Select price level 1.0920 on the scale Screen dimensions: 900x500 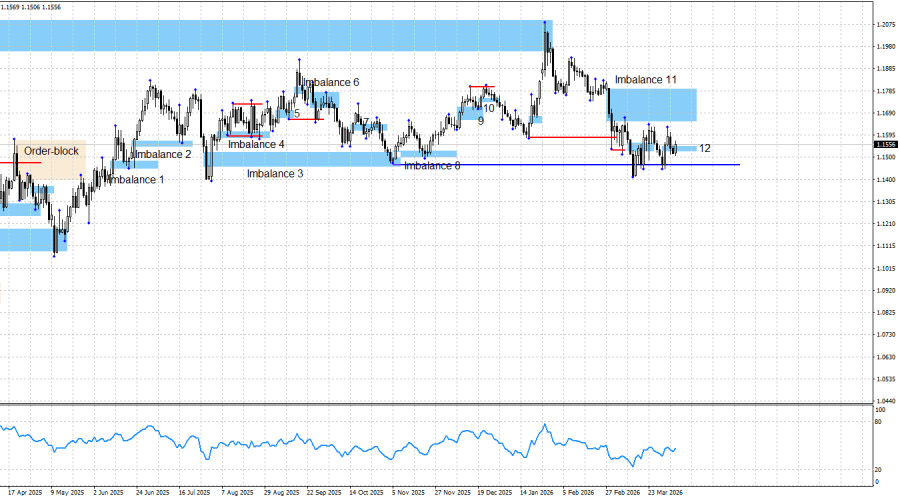(x=886, y=290)
